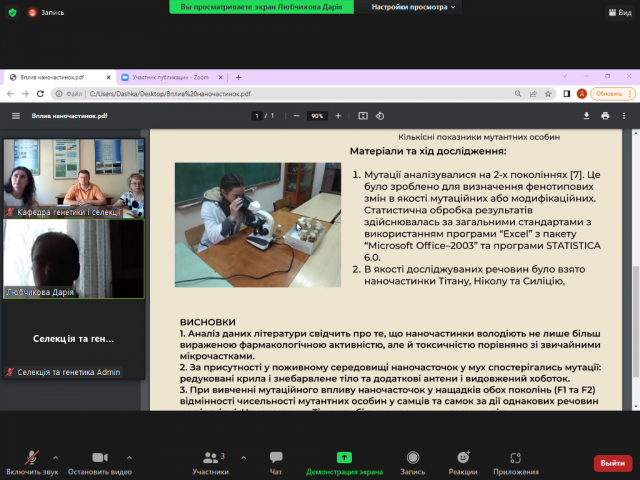Click the green Демонстрация экрана share icon

pos(343,457)
